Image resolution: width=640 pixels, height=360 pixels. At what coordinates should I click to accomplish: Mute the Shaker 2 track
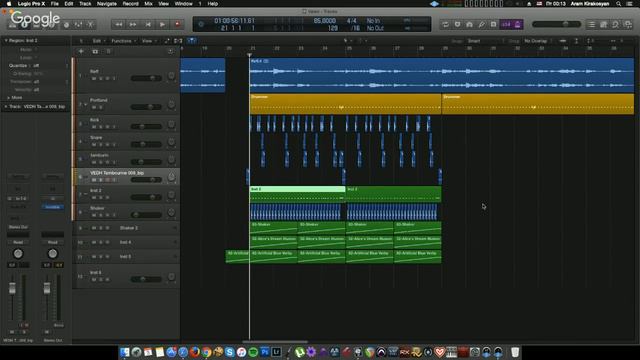[94, 228]
